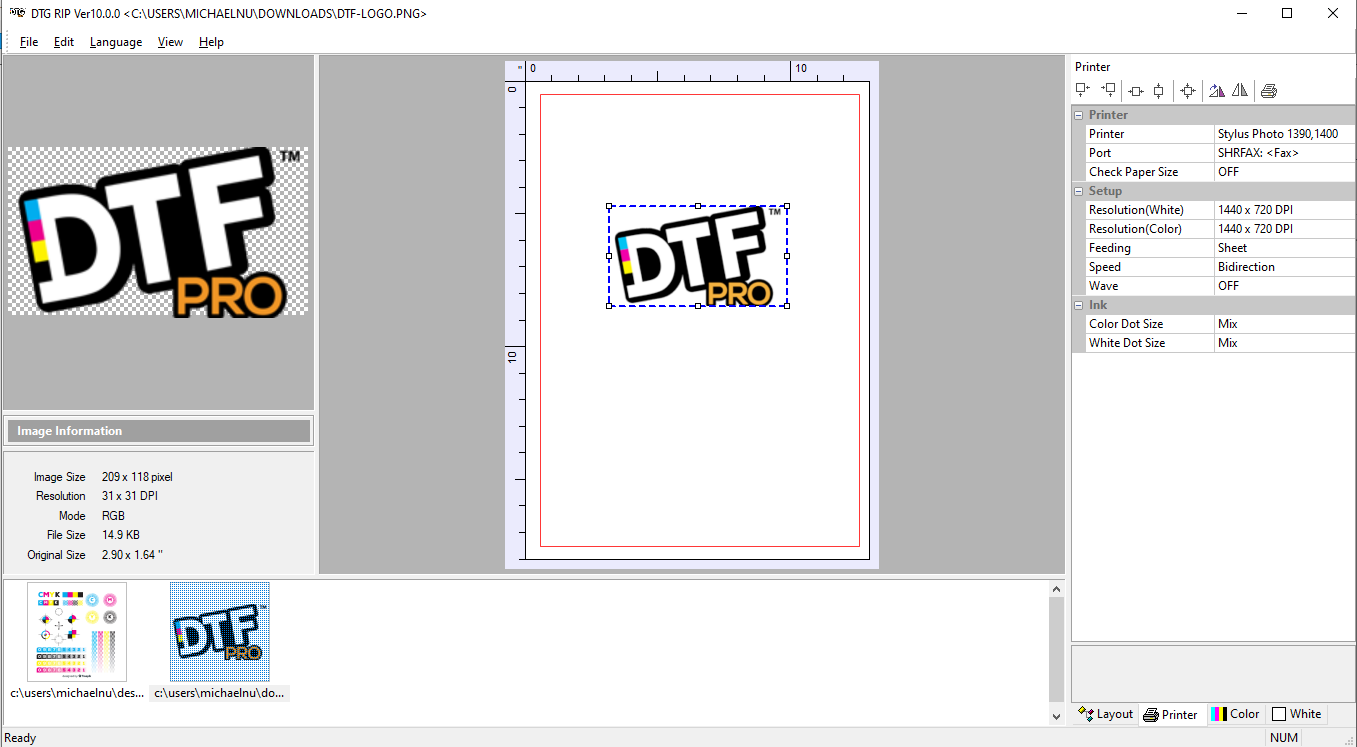Click the print icon in Printer toolbar
This screenshot has height=747, width=1357.
(x=1269, y=91)
